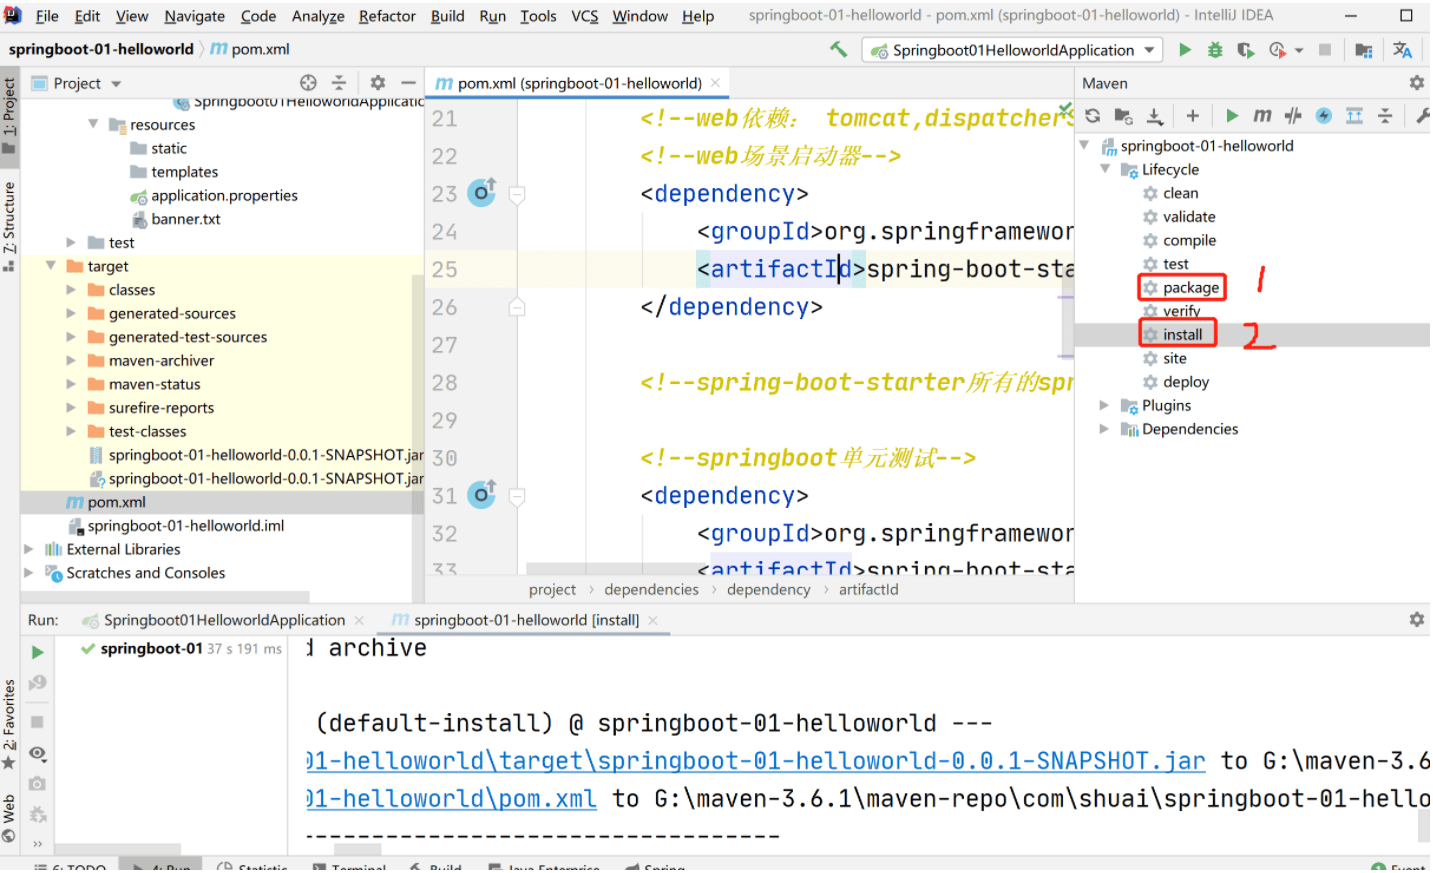Collapse the target folder in project tree

point(50,266)
